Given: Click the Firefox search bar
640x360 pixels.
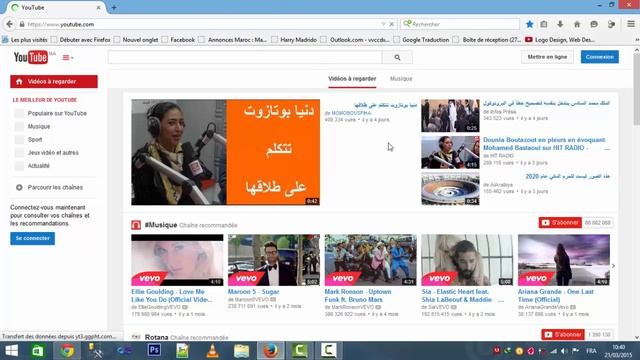Looking at the screenshot, I should tap(460, 24).
